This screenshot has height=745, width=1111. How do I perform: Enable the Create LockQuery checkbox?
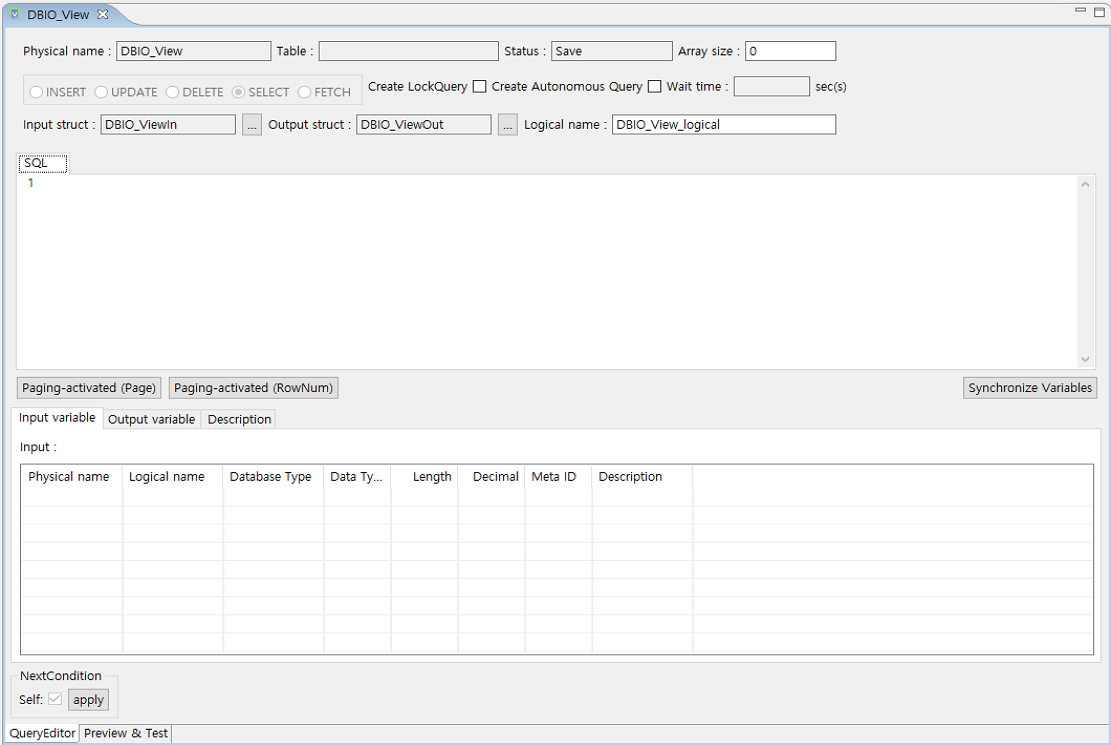pos(480,87)
